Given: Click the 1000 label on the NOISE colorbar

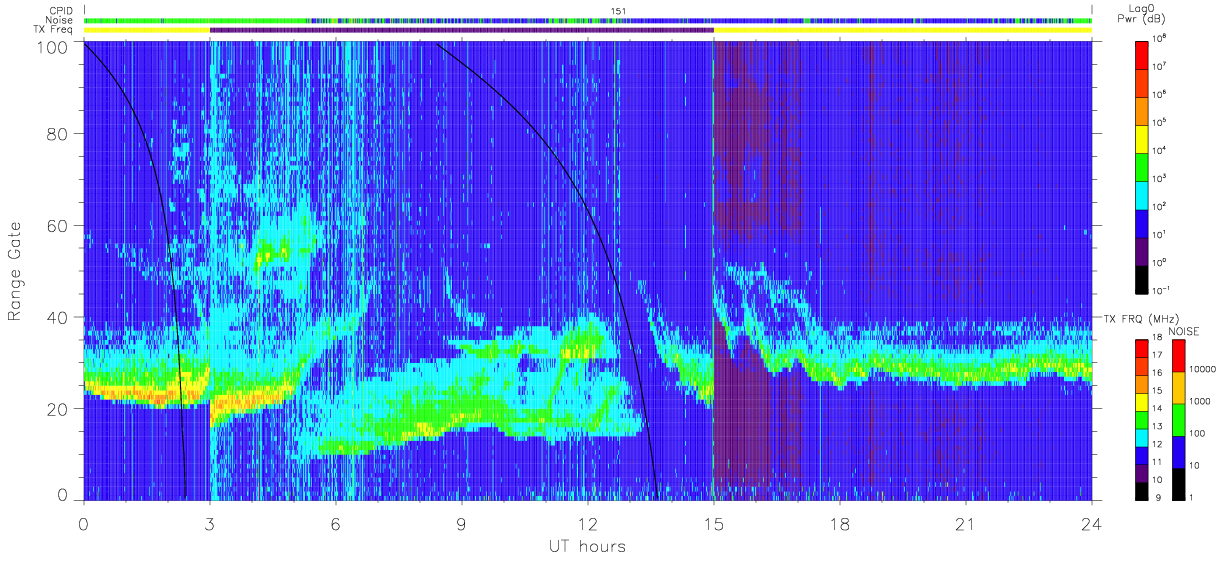Looking at the screenshot, I should click(1200, 401).
